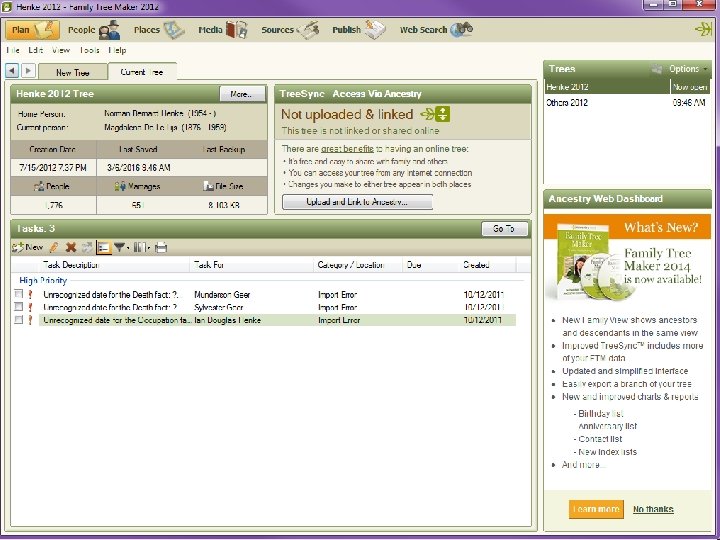Open the File menu
This screenshot has height=540, width=720.
[13, 50]
